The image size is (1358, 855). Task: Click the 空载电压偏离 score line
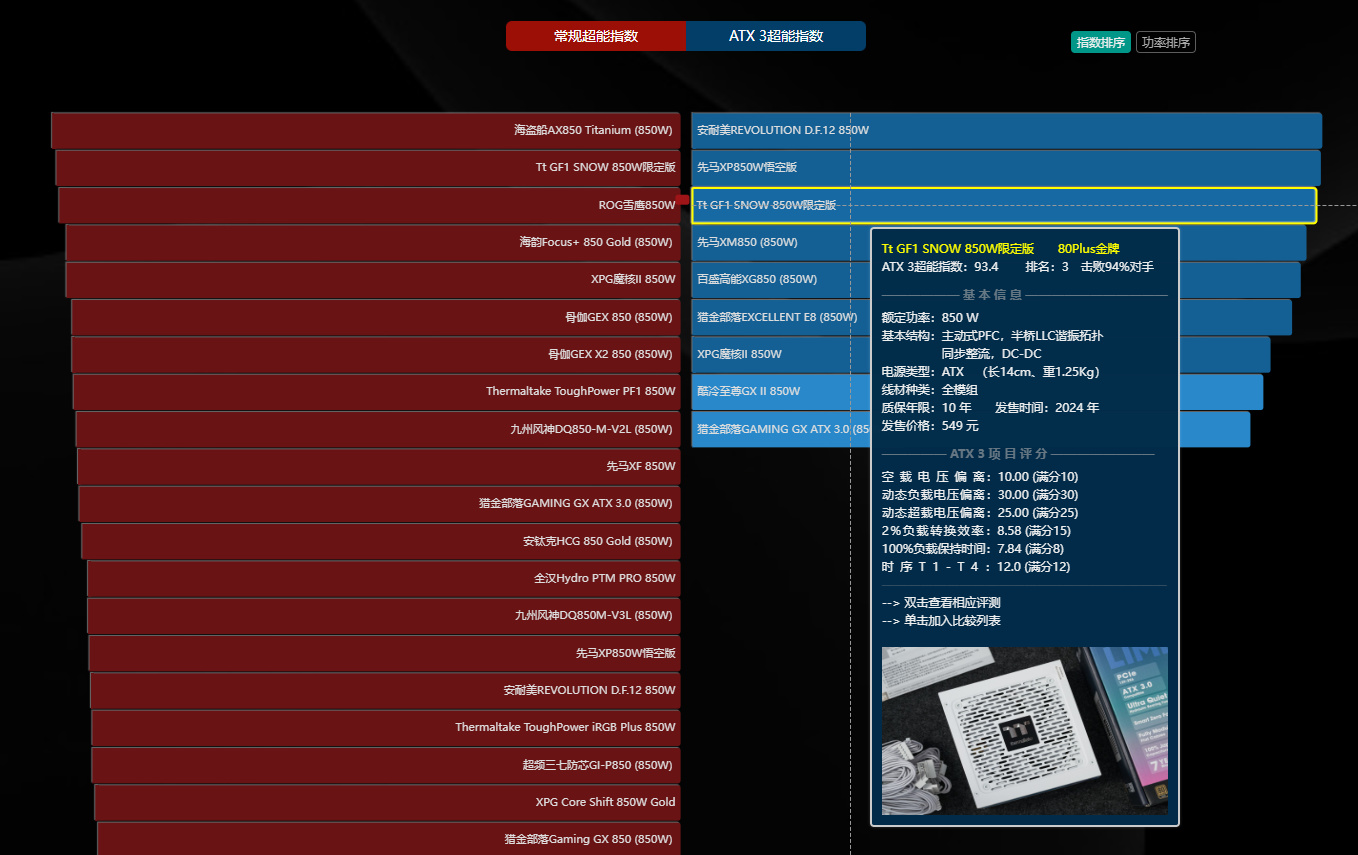(x=980, y=477)
